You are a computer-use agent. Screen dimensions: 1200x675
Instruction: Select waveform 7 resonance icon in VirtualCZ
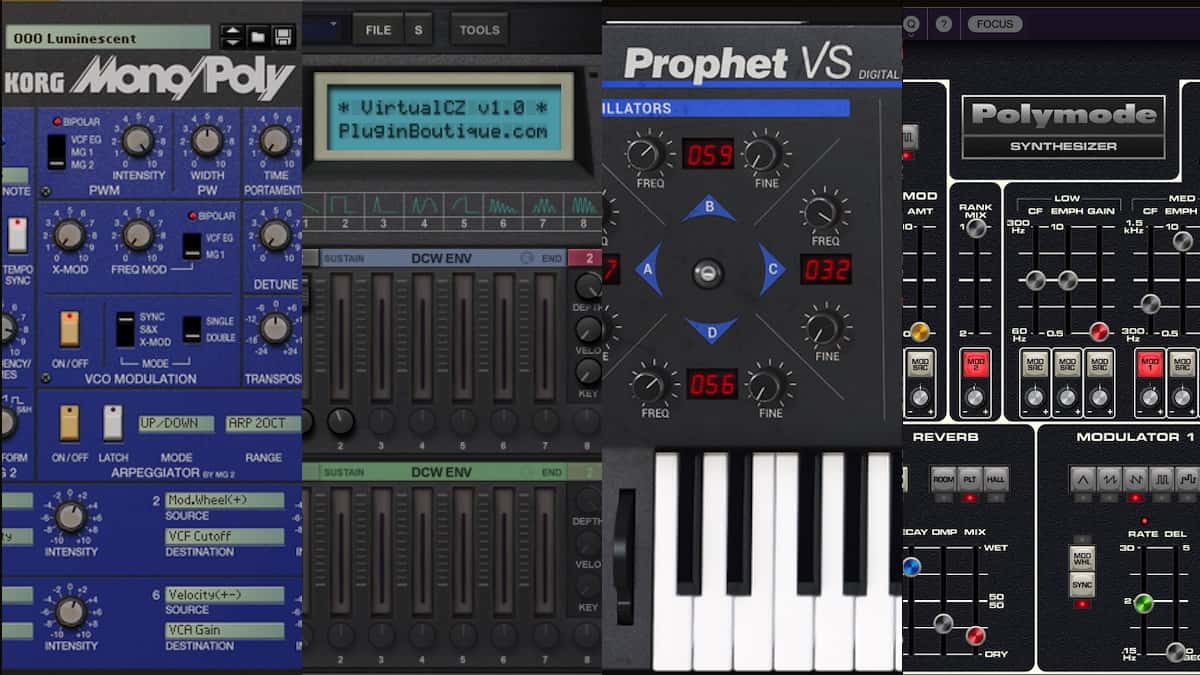[543, 205]
